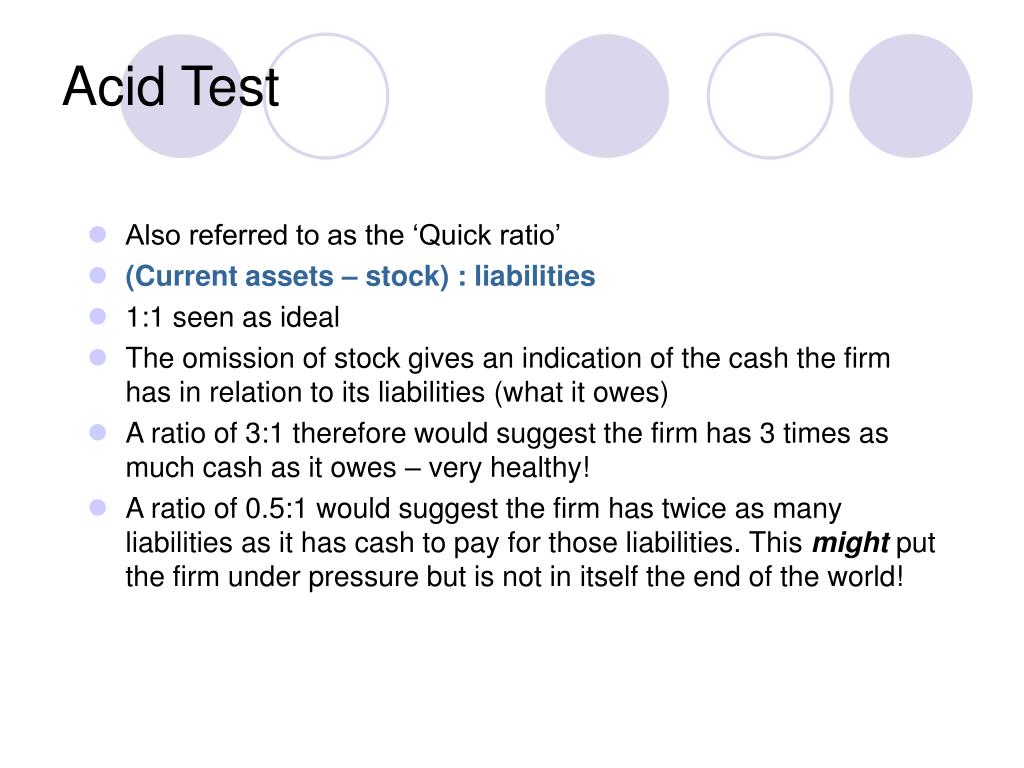Click the 'Quick ratio' quoted phrase
This screenshot has height=768, width=1024.
click(x=487, y=236)
